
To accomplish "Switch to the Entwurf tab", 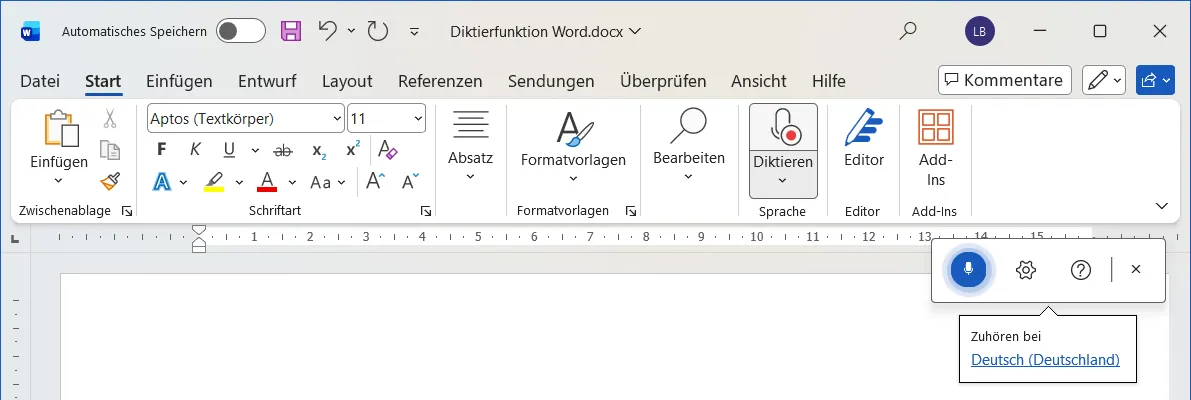I will click(267, 80).
